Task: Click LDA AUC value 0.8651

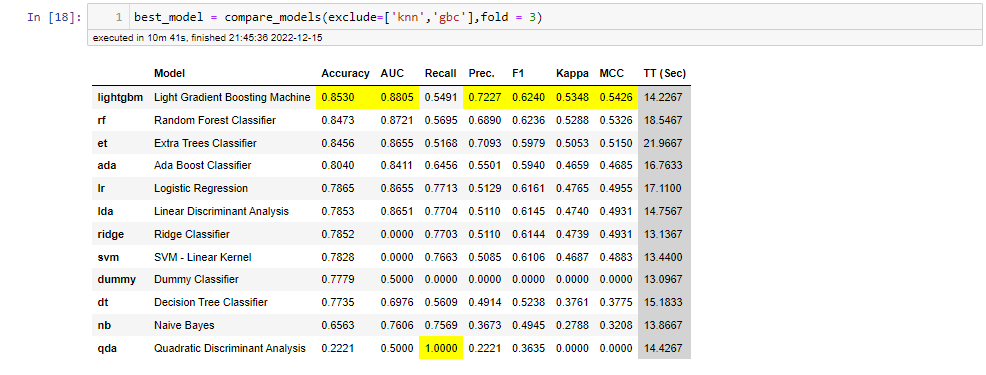Action: (x=397, y=211)
